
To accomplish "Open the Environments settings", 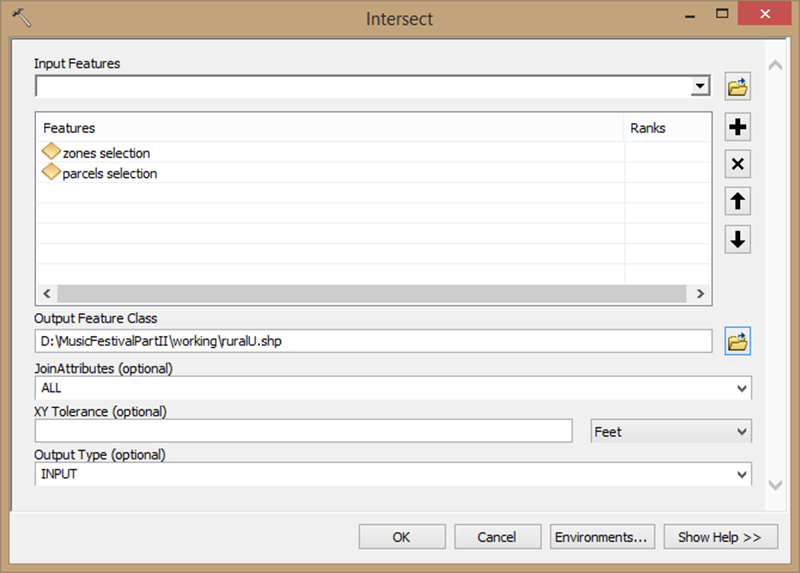I will [603, 537].
